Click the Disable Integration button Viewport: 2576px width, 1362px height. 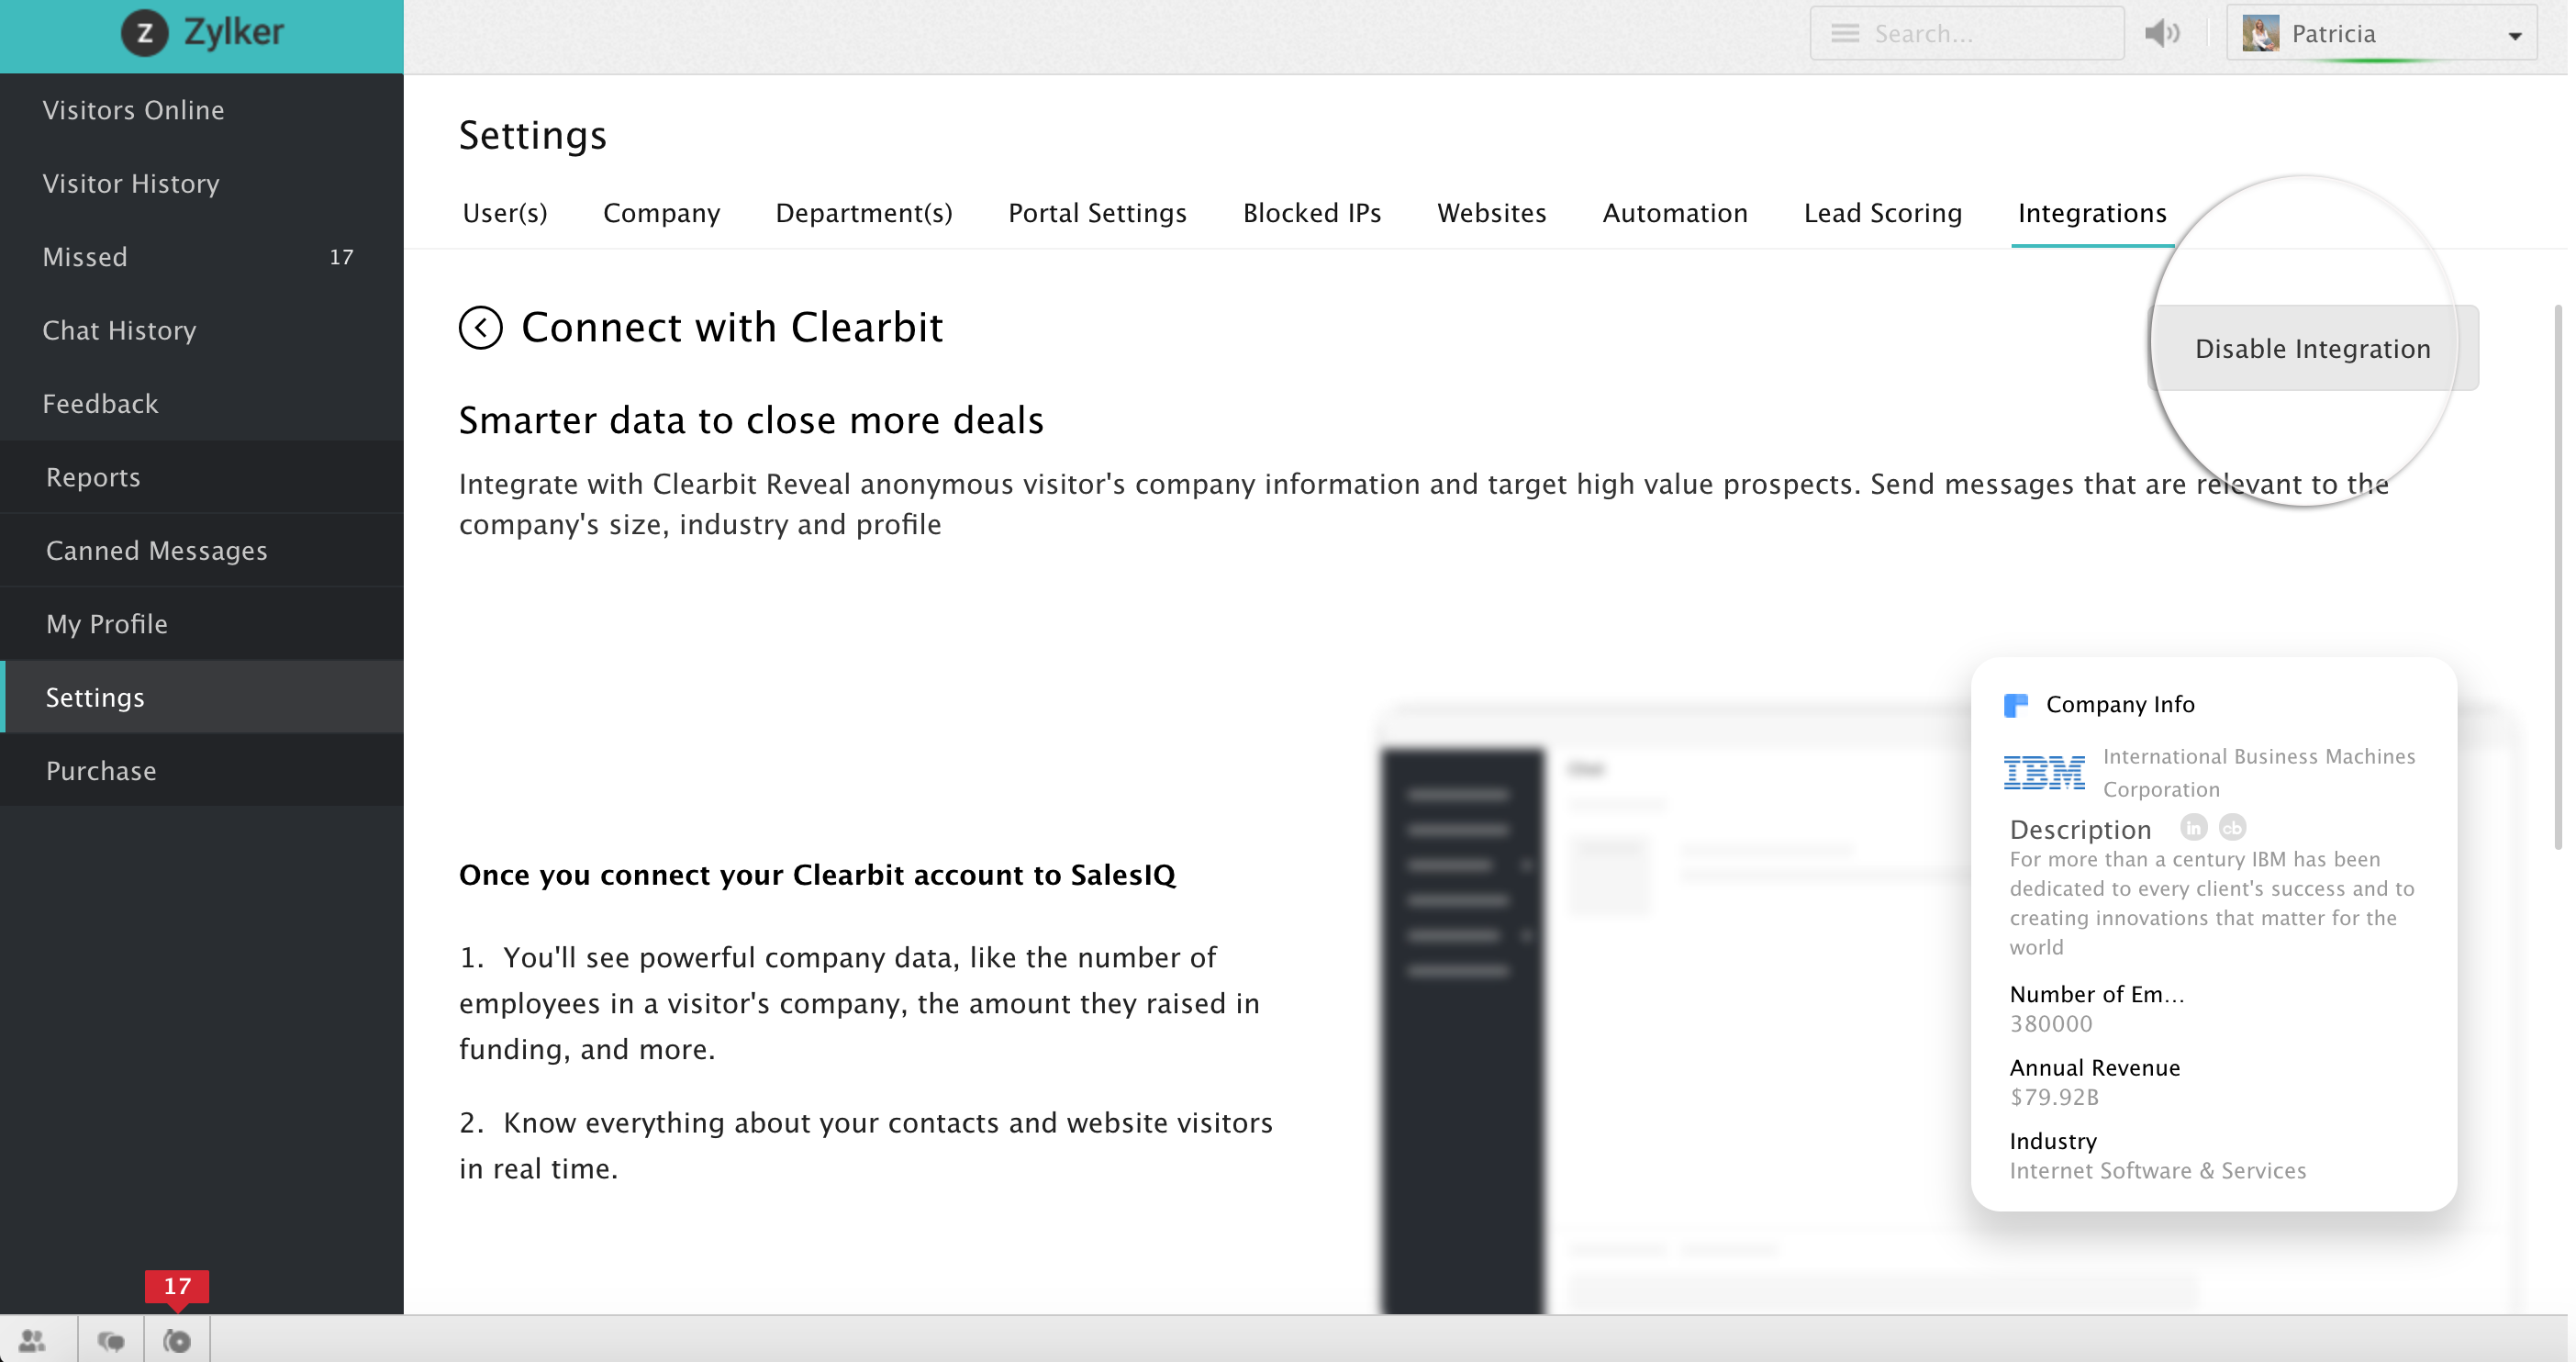click(x=2312, y=348)
